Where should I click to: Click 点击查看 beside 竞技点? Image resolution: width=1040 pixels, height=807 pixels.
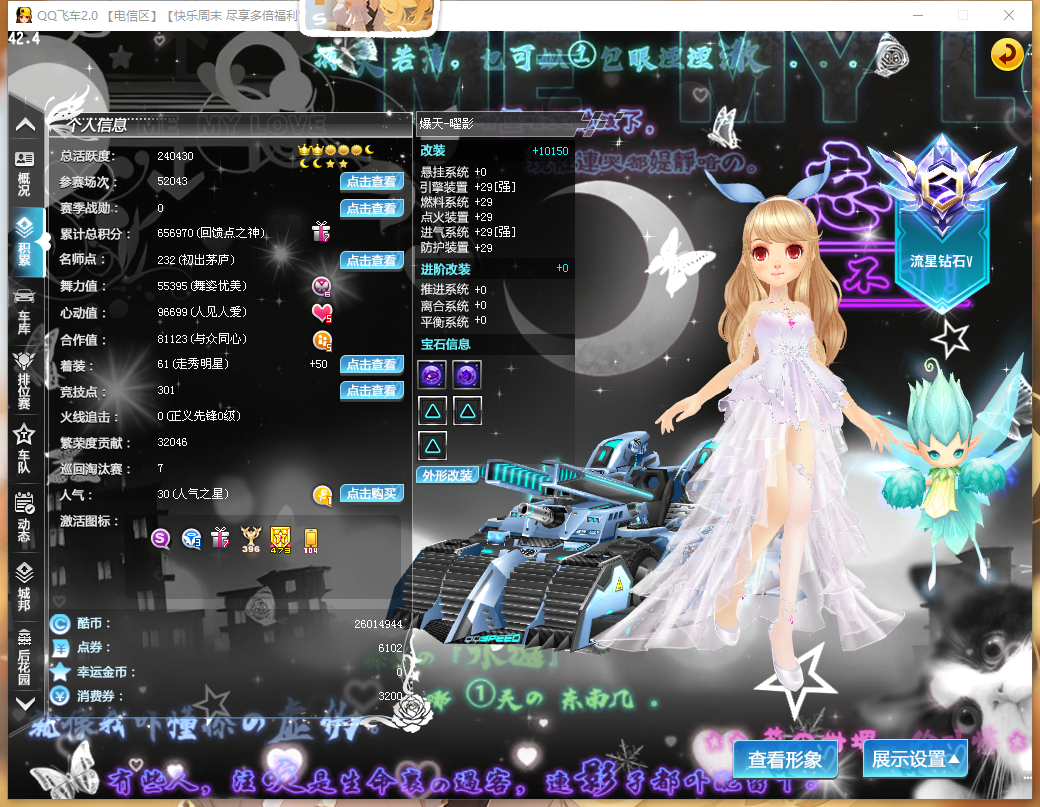coord(371,391)
